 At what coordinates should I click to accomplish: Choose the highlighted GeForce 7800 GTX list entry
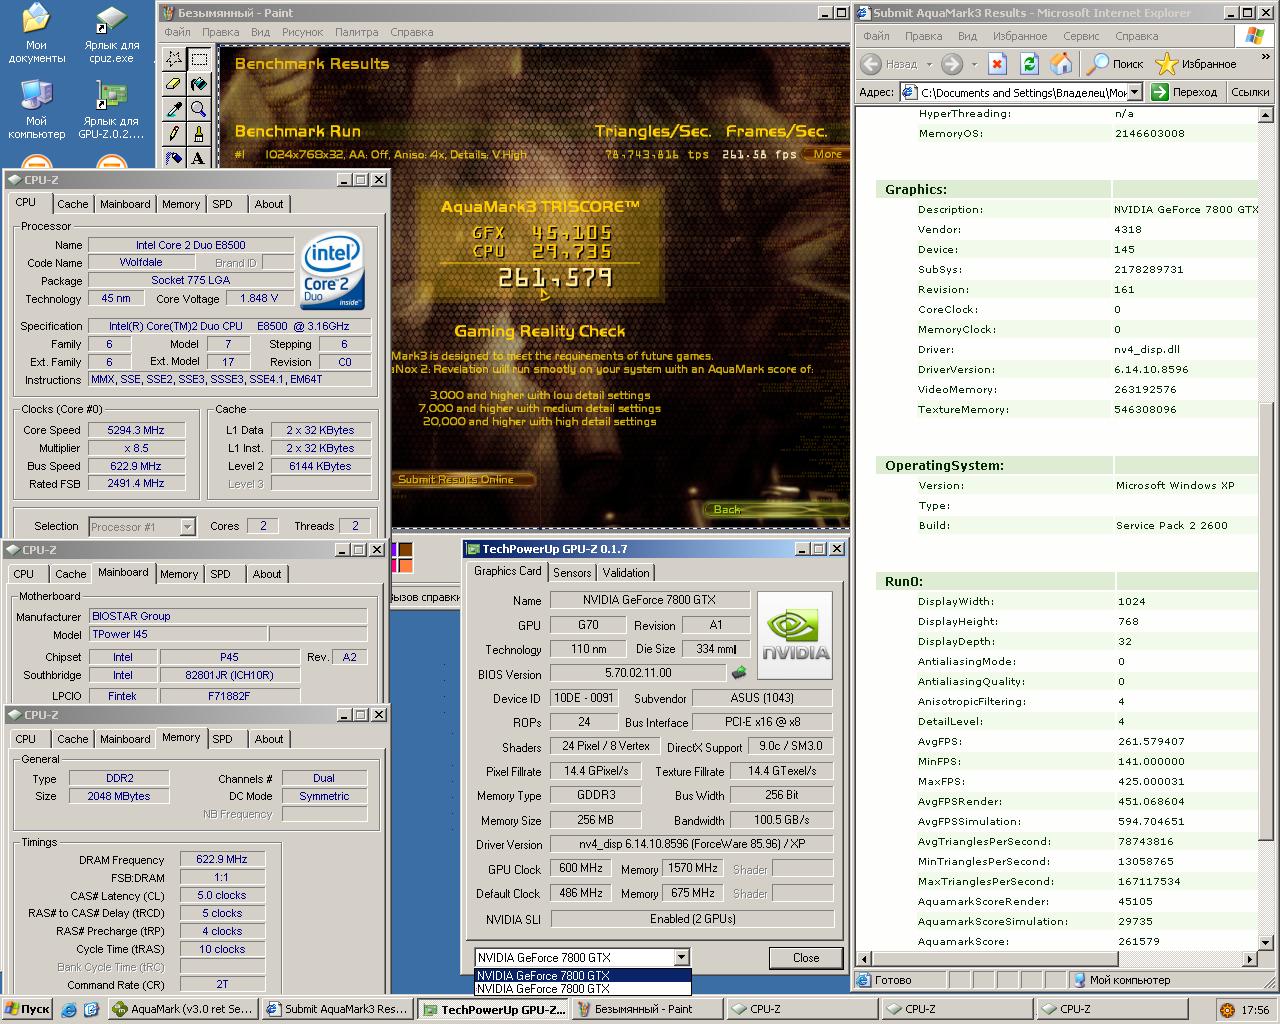pyautogui.click(x=581, y=975)
